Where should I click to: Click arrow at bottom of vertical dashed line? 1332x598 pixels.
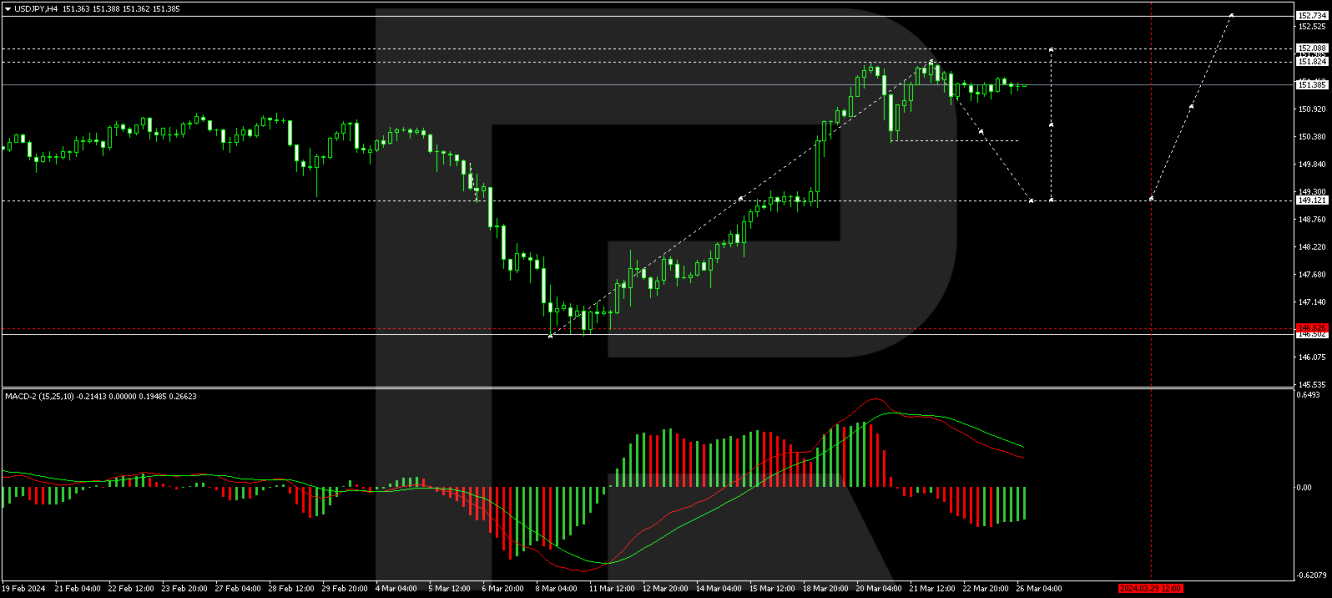click(1051, 200)
